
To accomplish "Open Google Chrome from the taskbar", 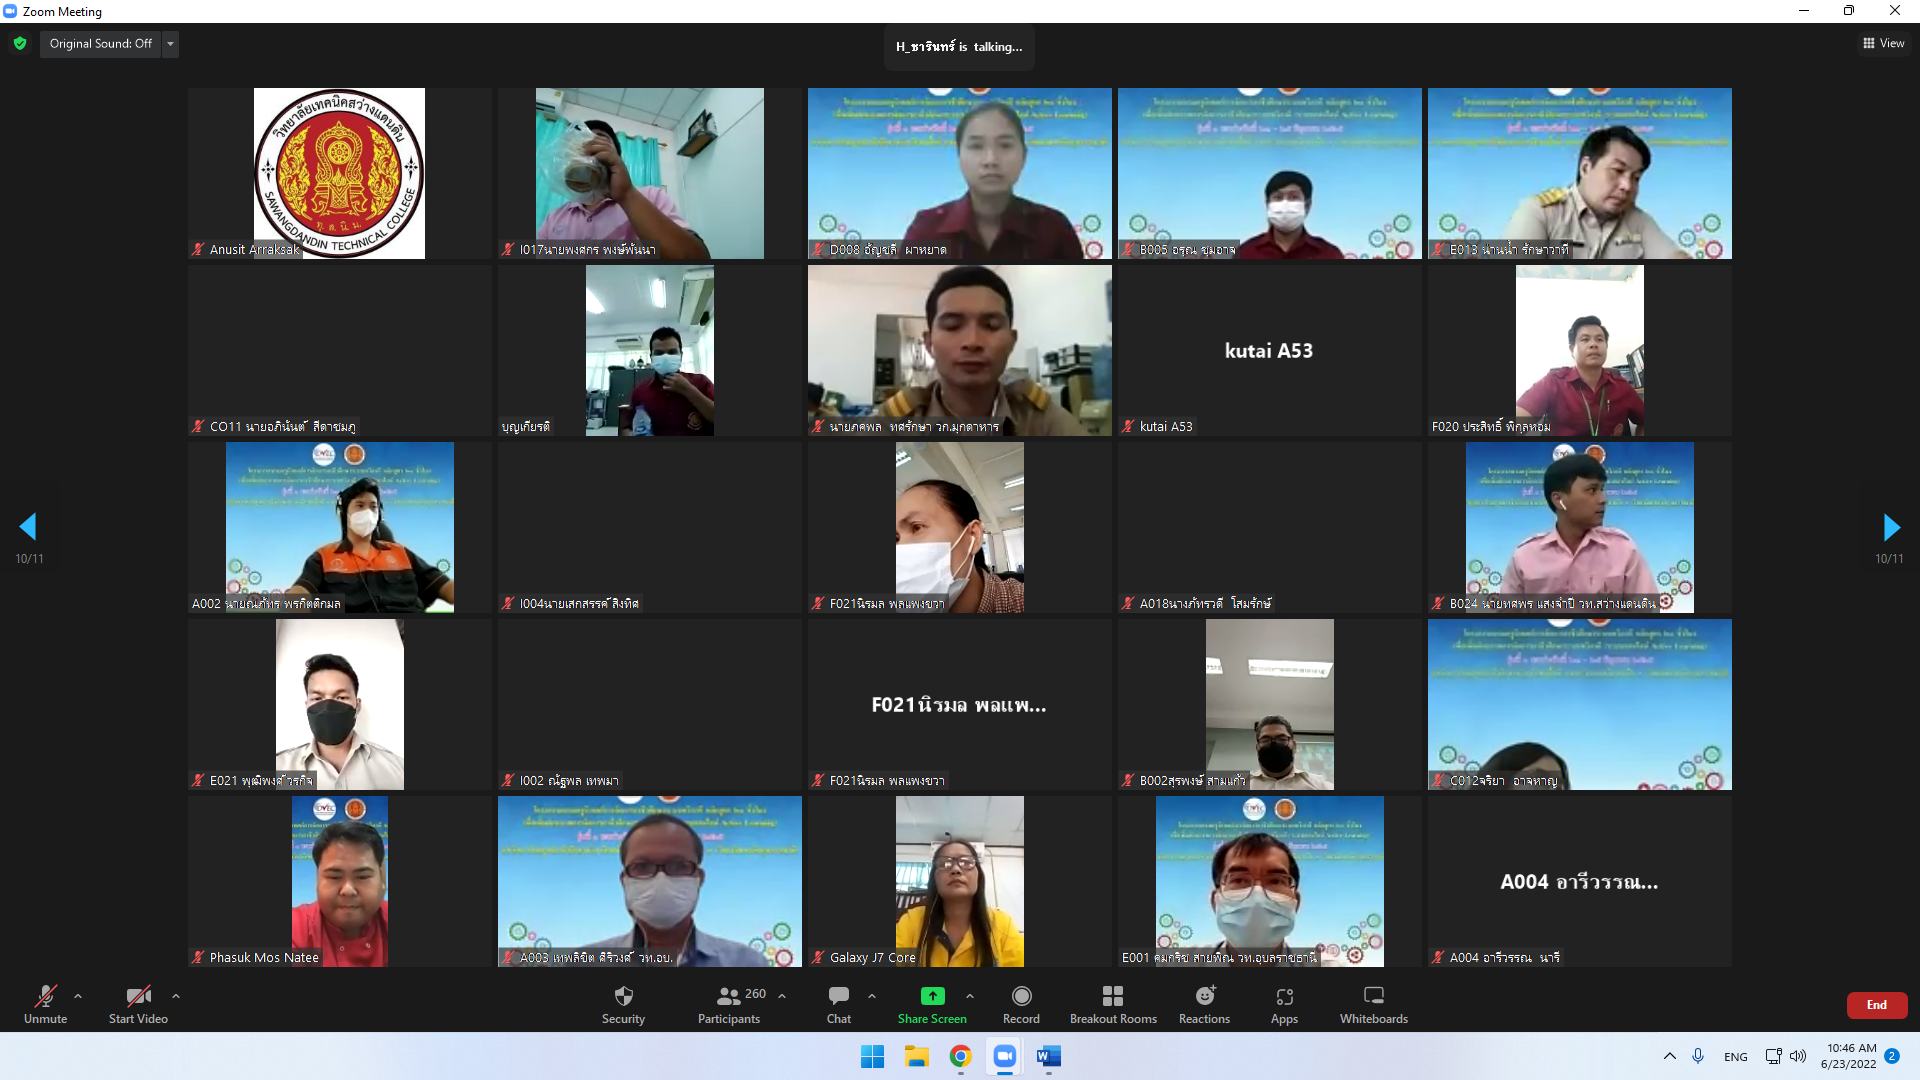I will click(960, 1057).
